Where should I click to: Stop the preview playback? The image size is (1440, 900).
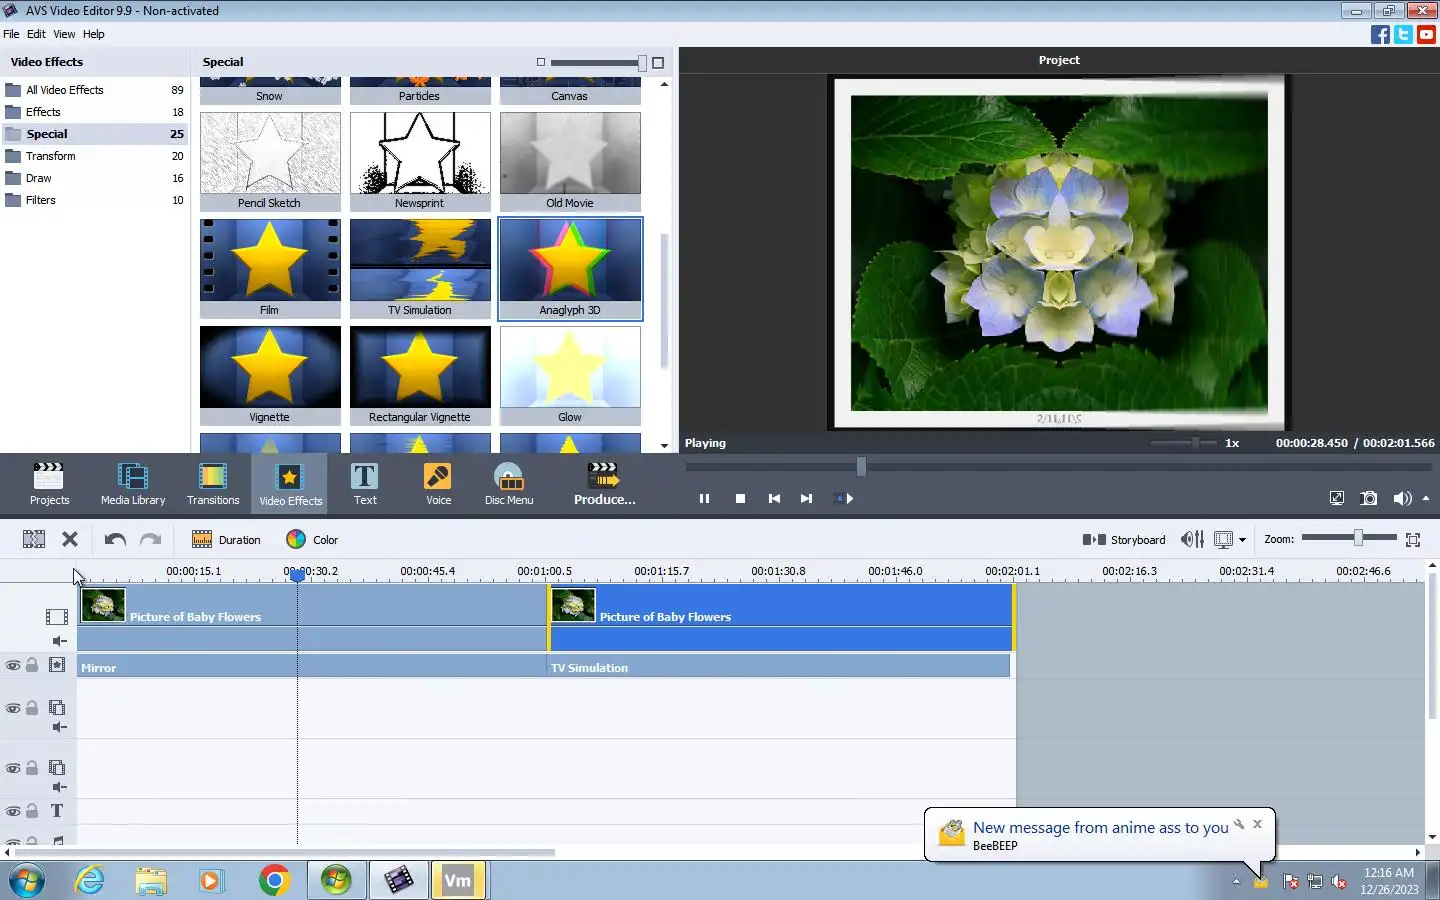pos(740,498)
